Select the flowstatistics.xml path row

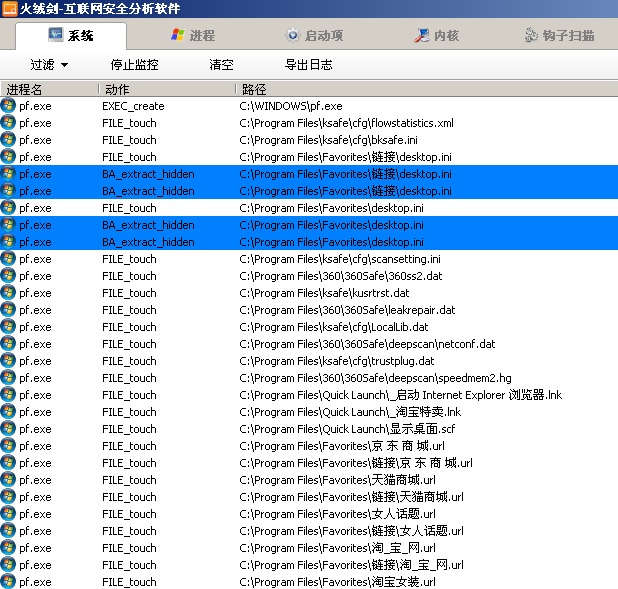tap(346, 123)
